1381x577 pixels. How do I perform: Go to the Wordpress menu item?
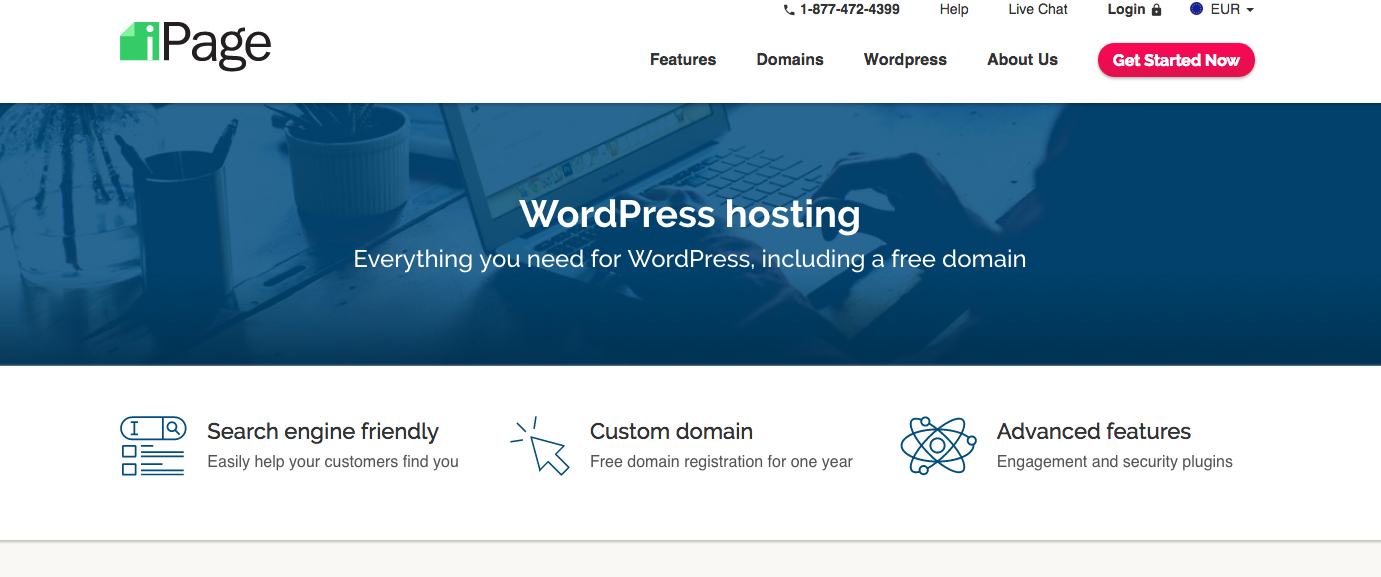[905, 60]
